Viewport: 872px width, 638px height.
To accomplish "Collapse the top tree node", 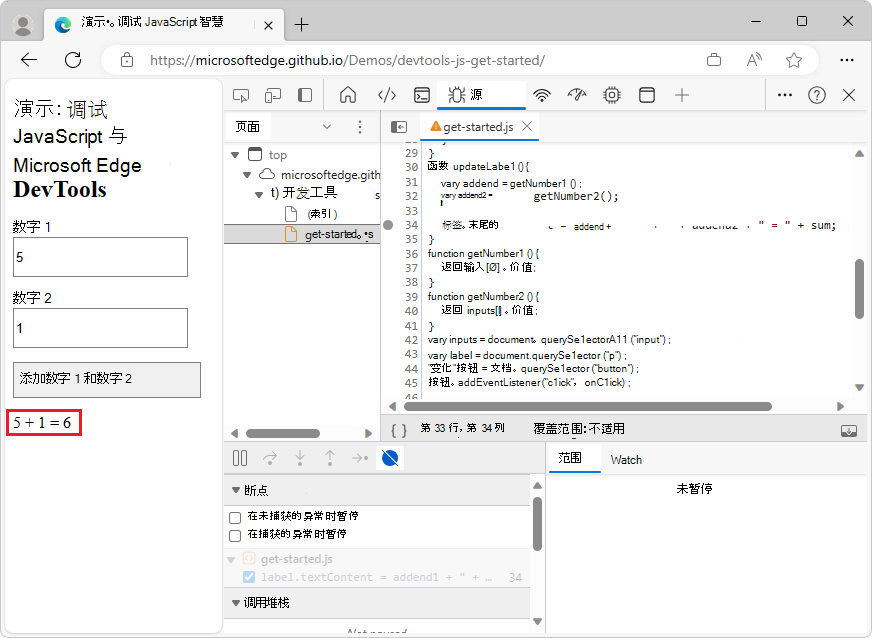I will click(235, 155).
